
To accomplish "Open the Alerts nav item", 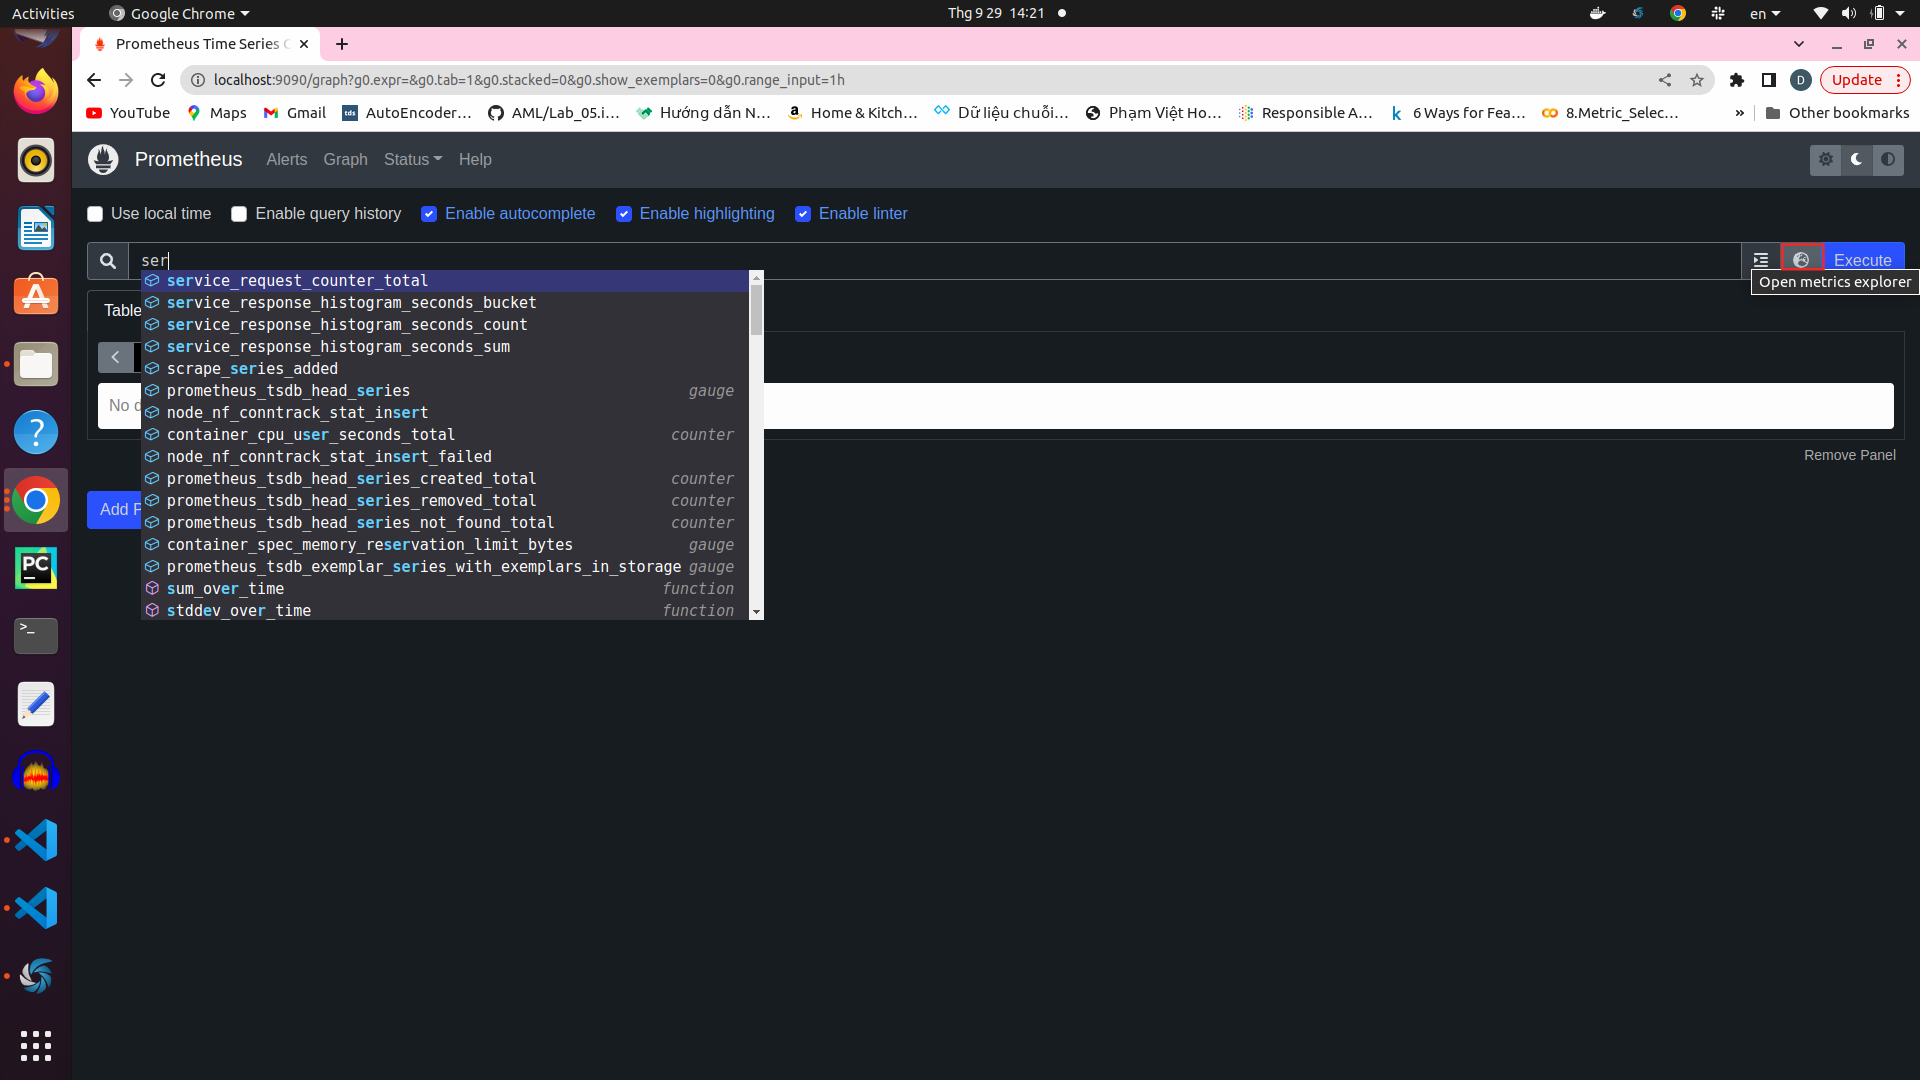I will 286,160.
